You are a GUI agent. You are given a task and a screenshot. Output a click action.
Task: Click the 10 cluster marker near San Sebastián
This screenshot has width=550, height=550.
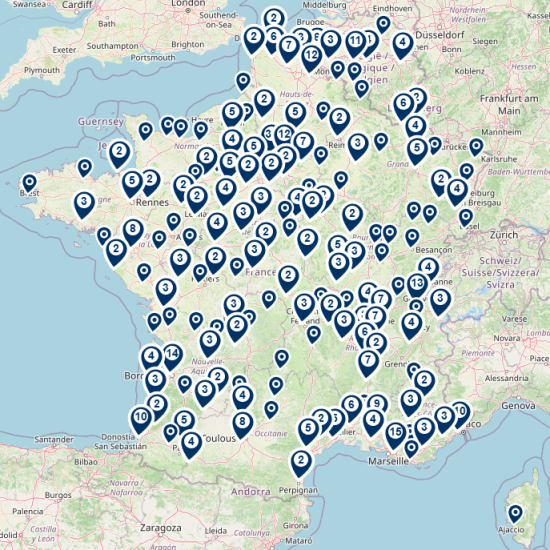(x=141, y=420)
